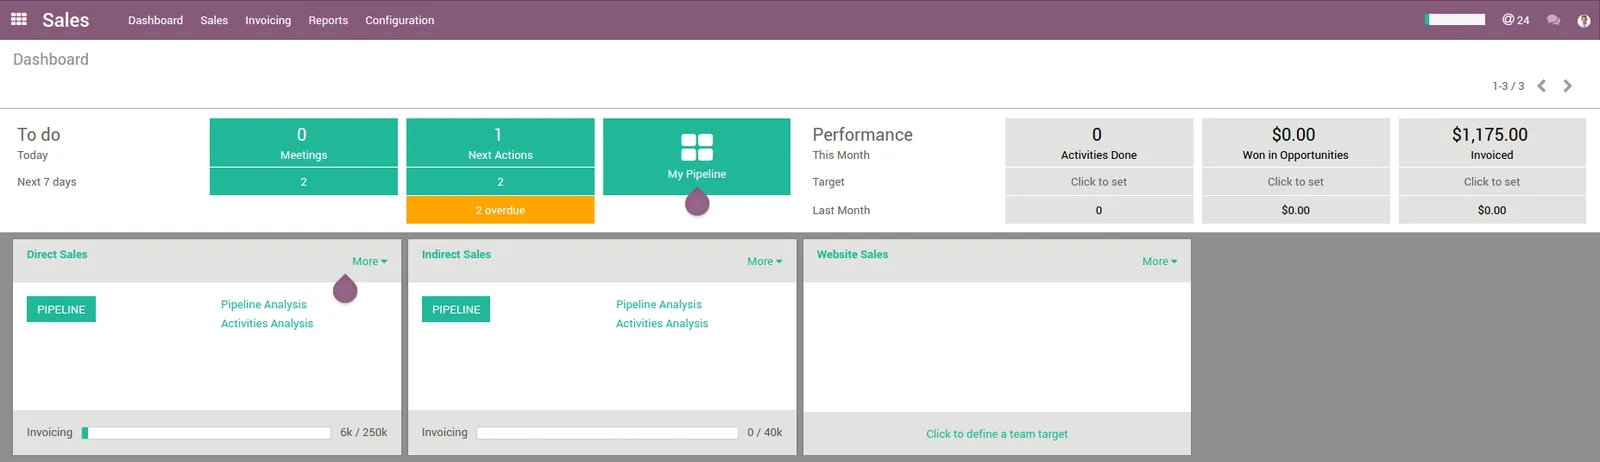Click last month Invoiced $0.00 value
The image size is (1600, 462).
1492,210
